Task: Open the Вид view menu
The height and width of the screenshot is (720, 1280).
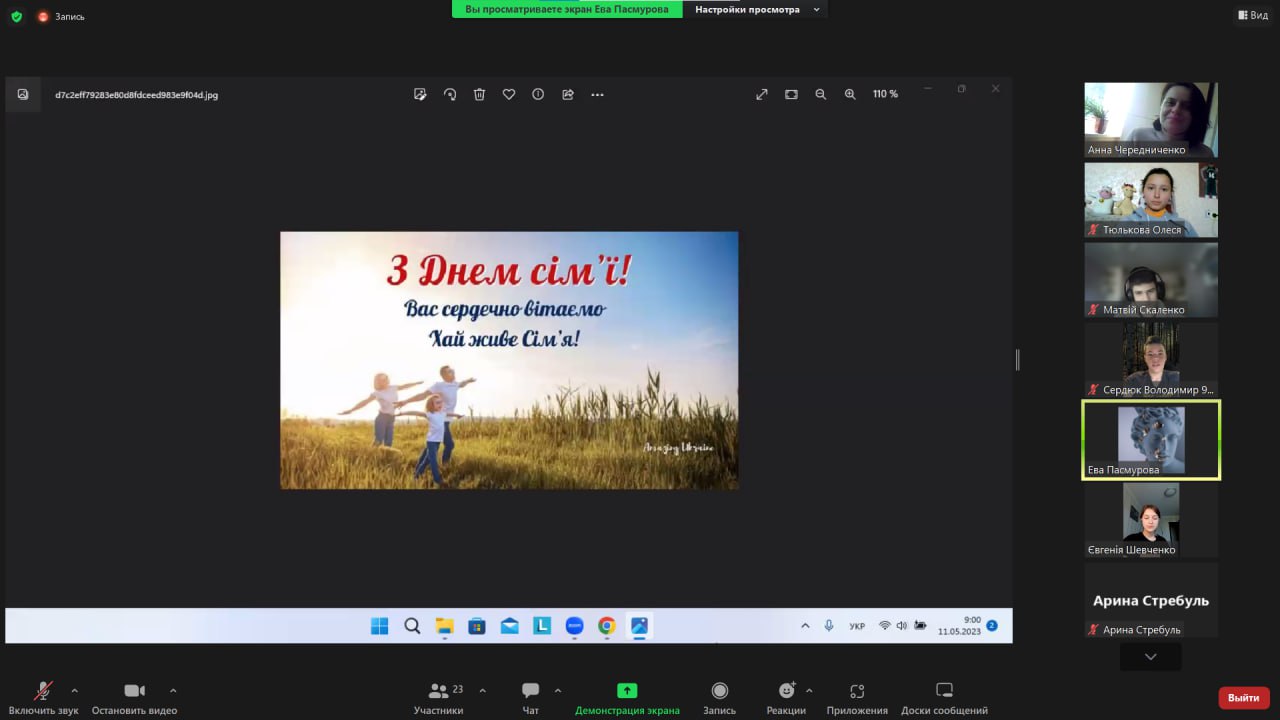Action: coord(1253,15)
